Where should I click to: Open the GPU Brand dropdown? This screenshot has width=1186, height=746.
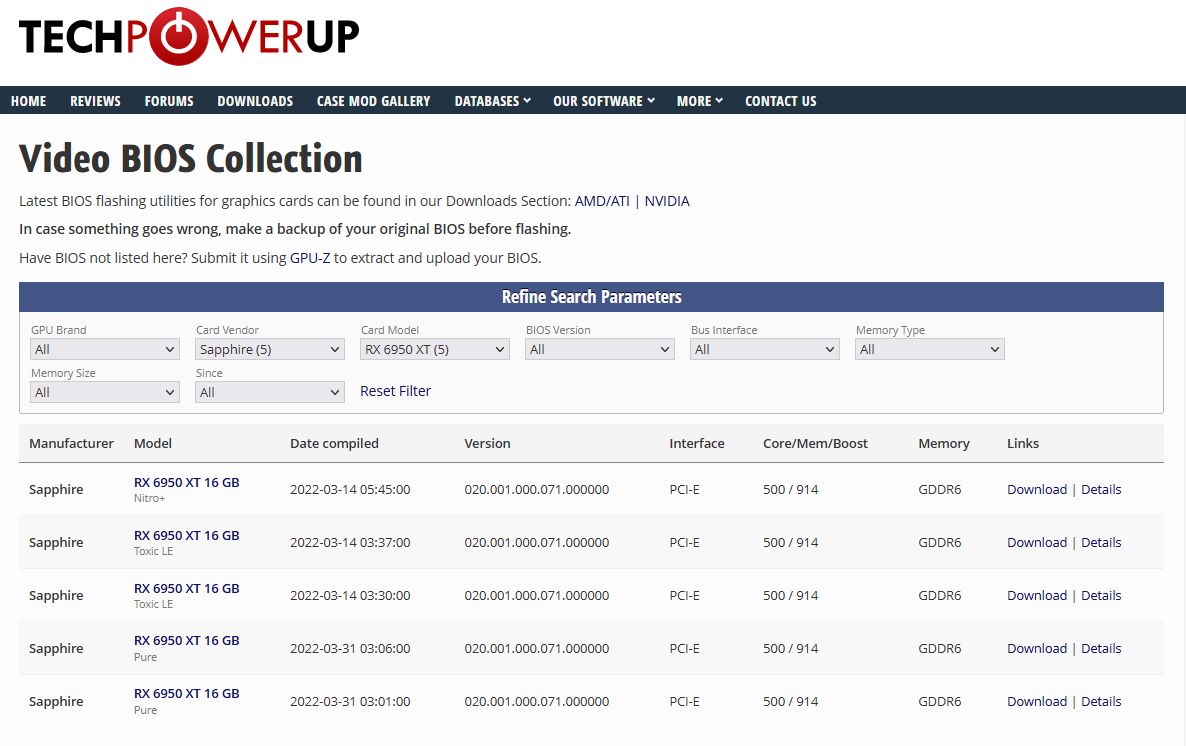pyautogui.click(x=104, y=349)
